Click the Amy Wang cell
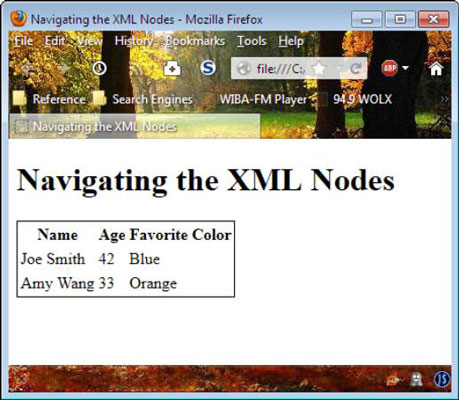 58,284
